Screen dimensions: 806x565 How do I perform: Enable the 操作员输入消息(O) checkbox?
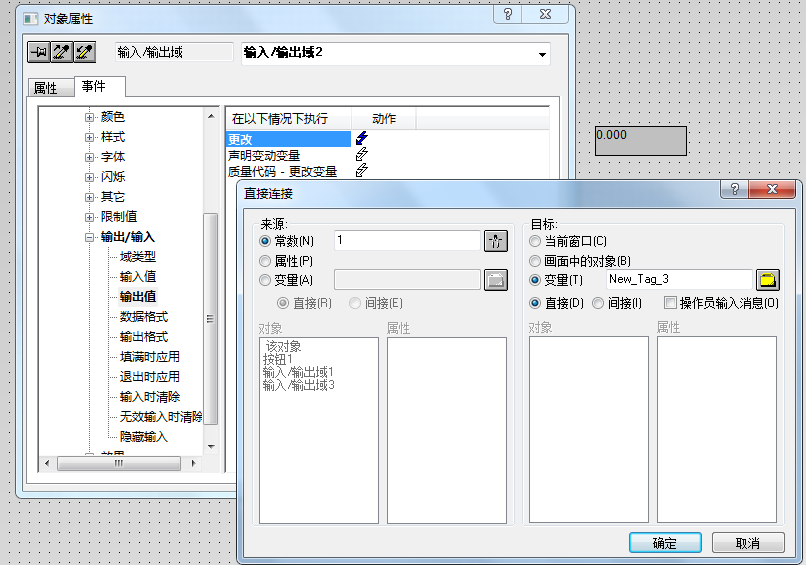[670, 303]
